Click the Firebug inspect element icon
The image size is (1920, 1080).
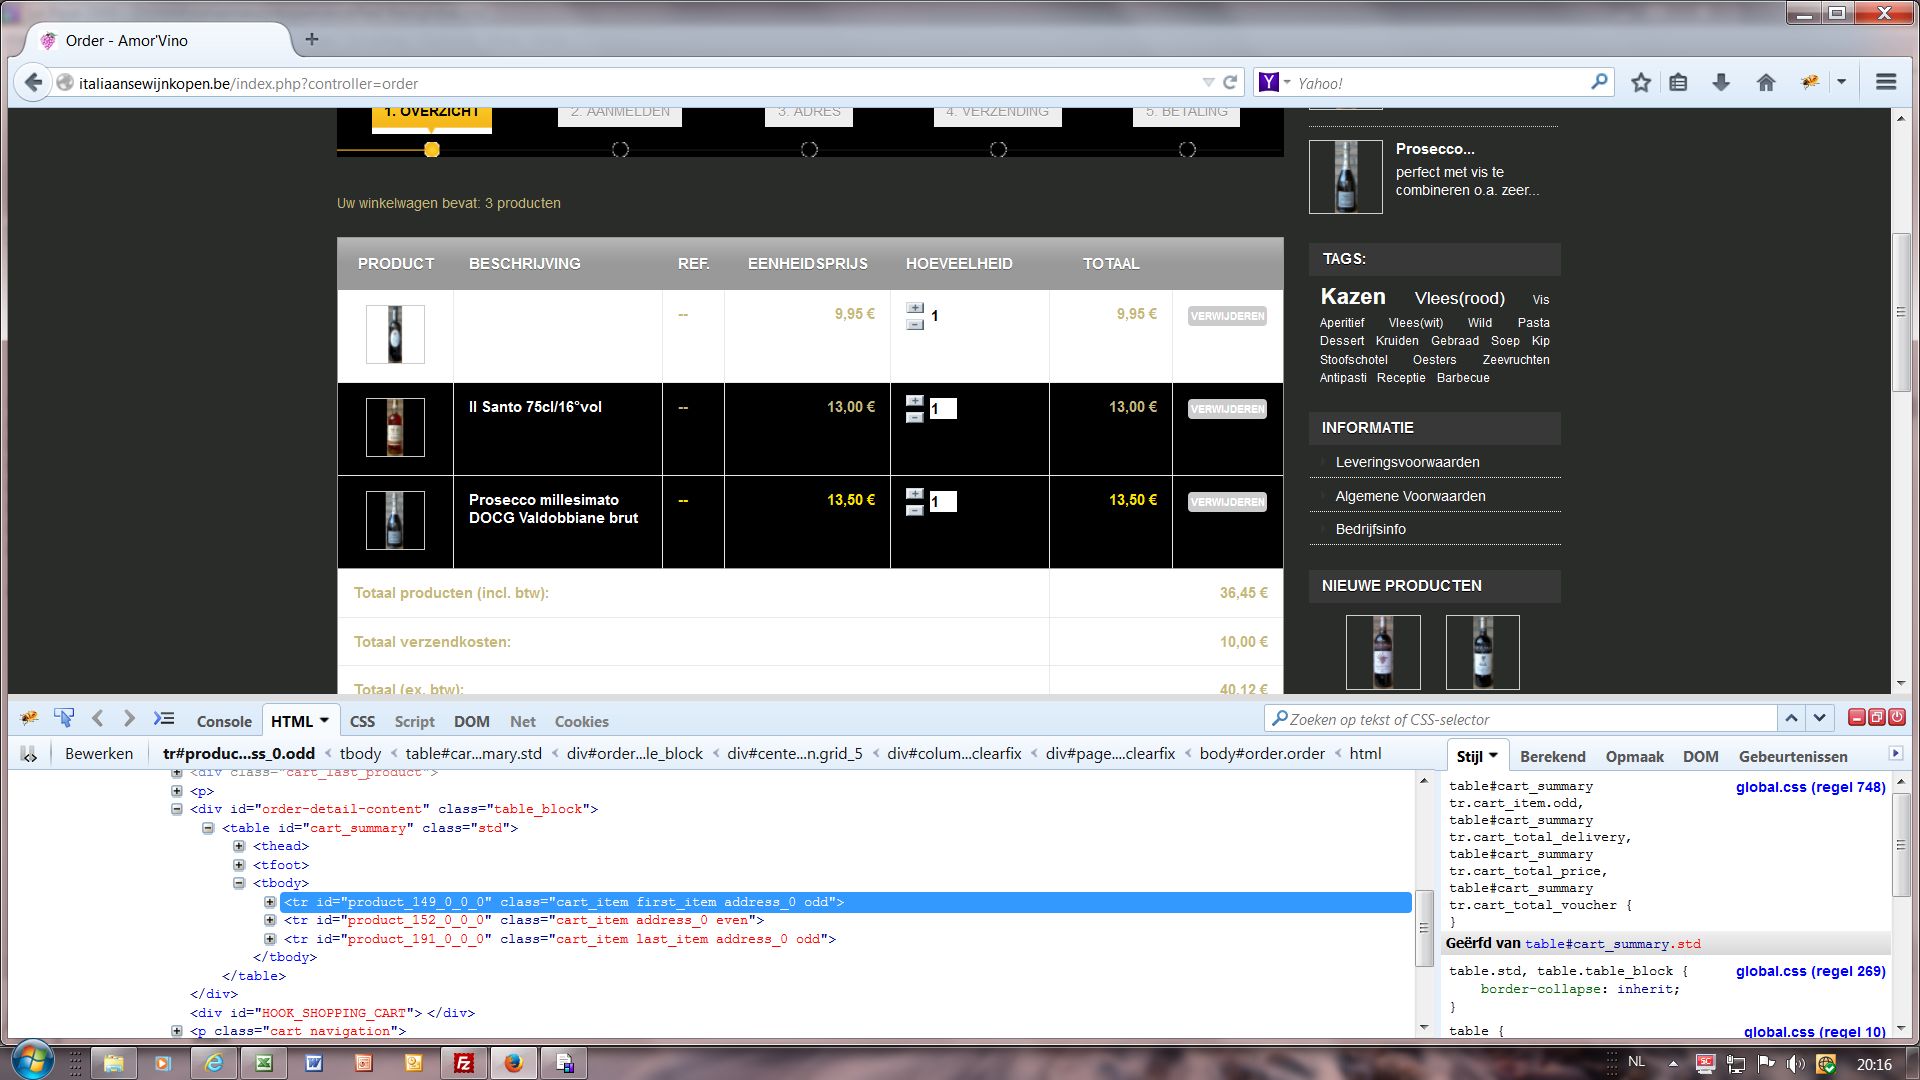tap(64, 718)
